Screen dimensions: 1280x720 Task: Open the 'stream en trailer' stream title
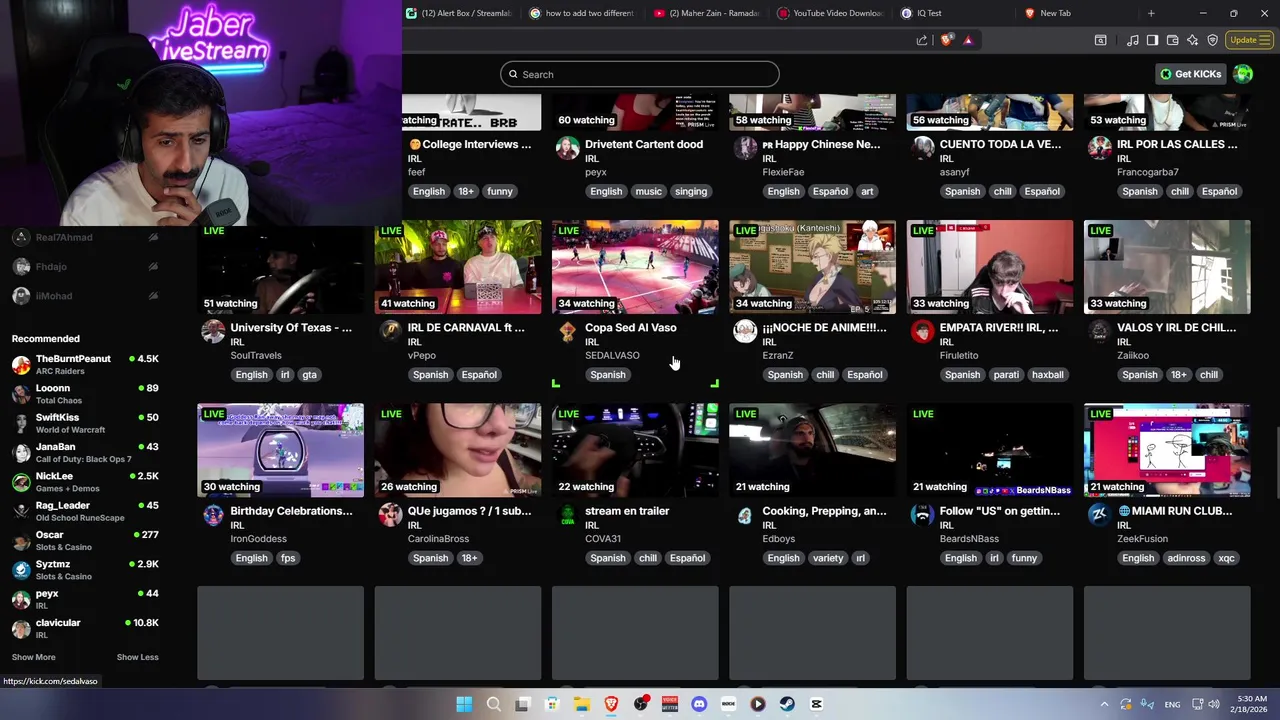[x=627, y=511]
